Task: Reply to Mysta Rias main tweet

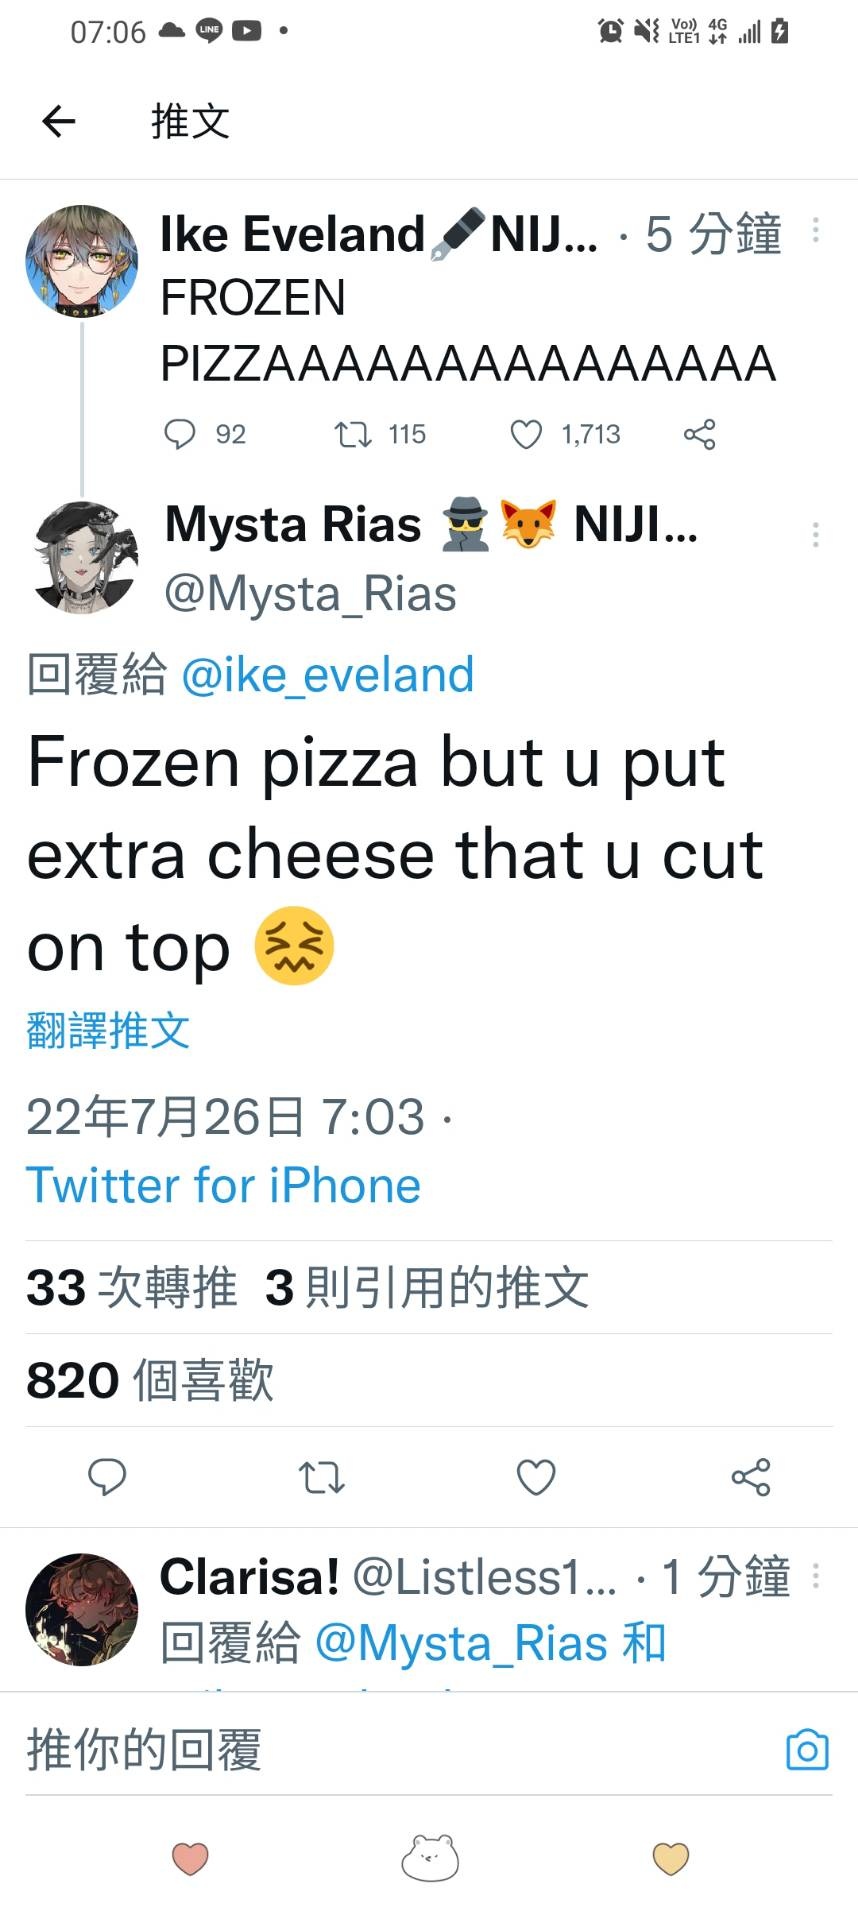Action: [107, 1477]
